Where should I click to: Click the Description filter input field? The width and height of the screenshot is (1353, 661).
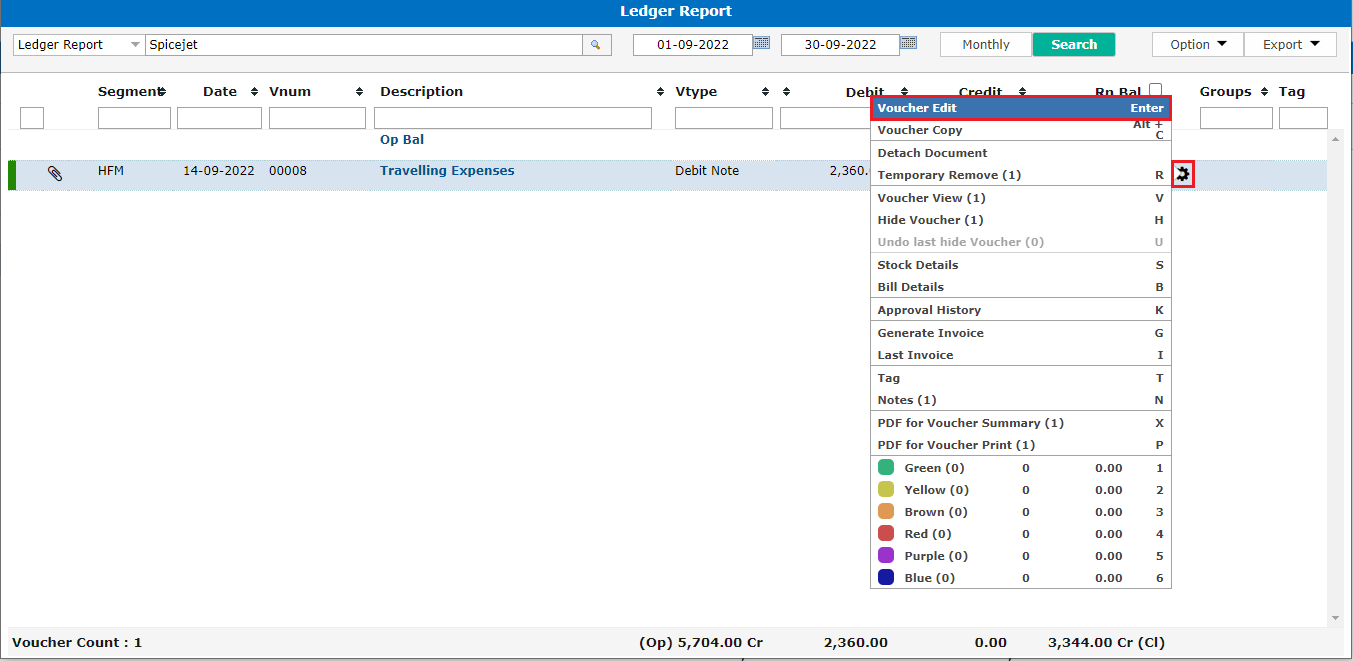point(512,118)
